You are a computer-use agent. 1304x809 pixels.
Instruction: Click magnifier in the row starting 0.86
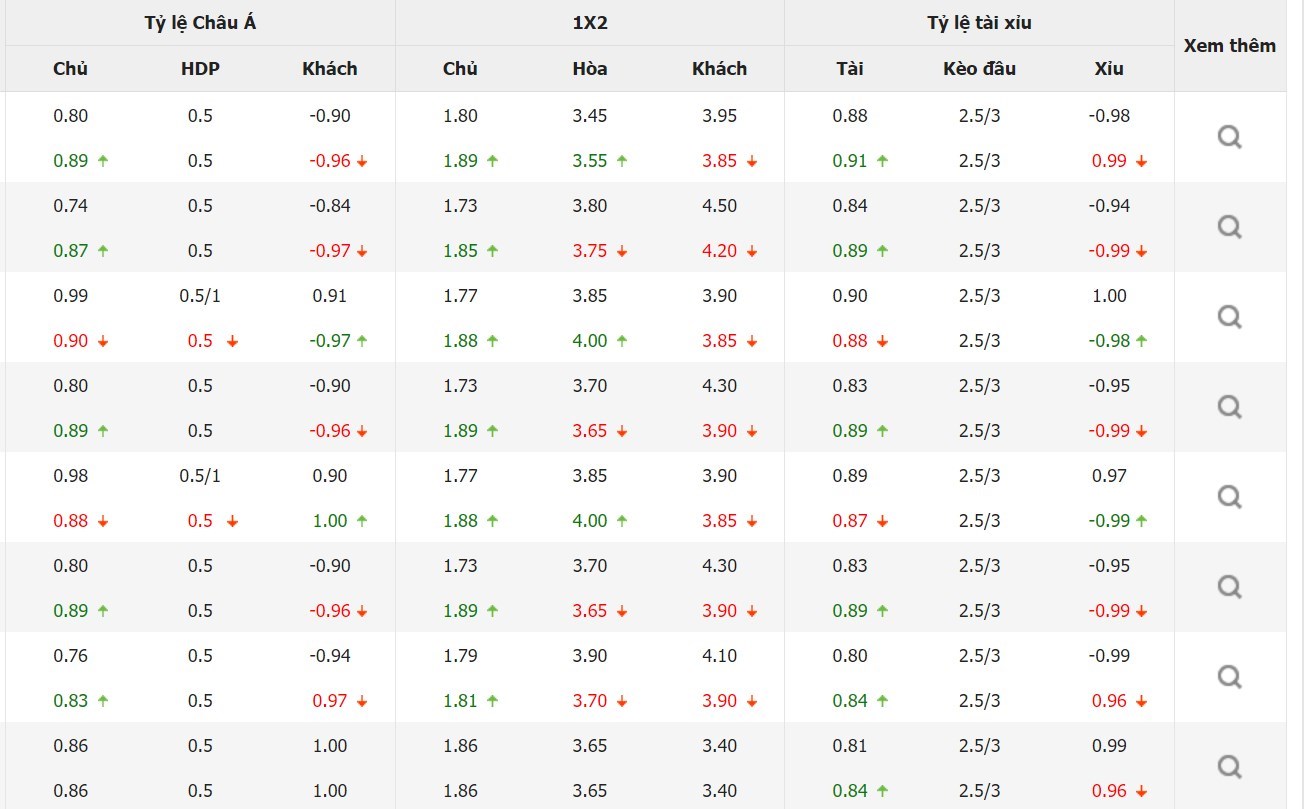(x=1229, y=767)
